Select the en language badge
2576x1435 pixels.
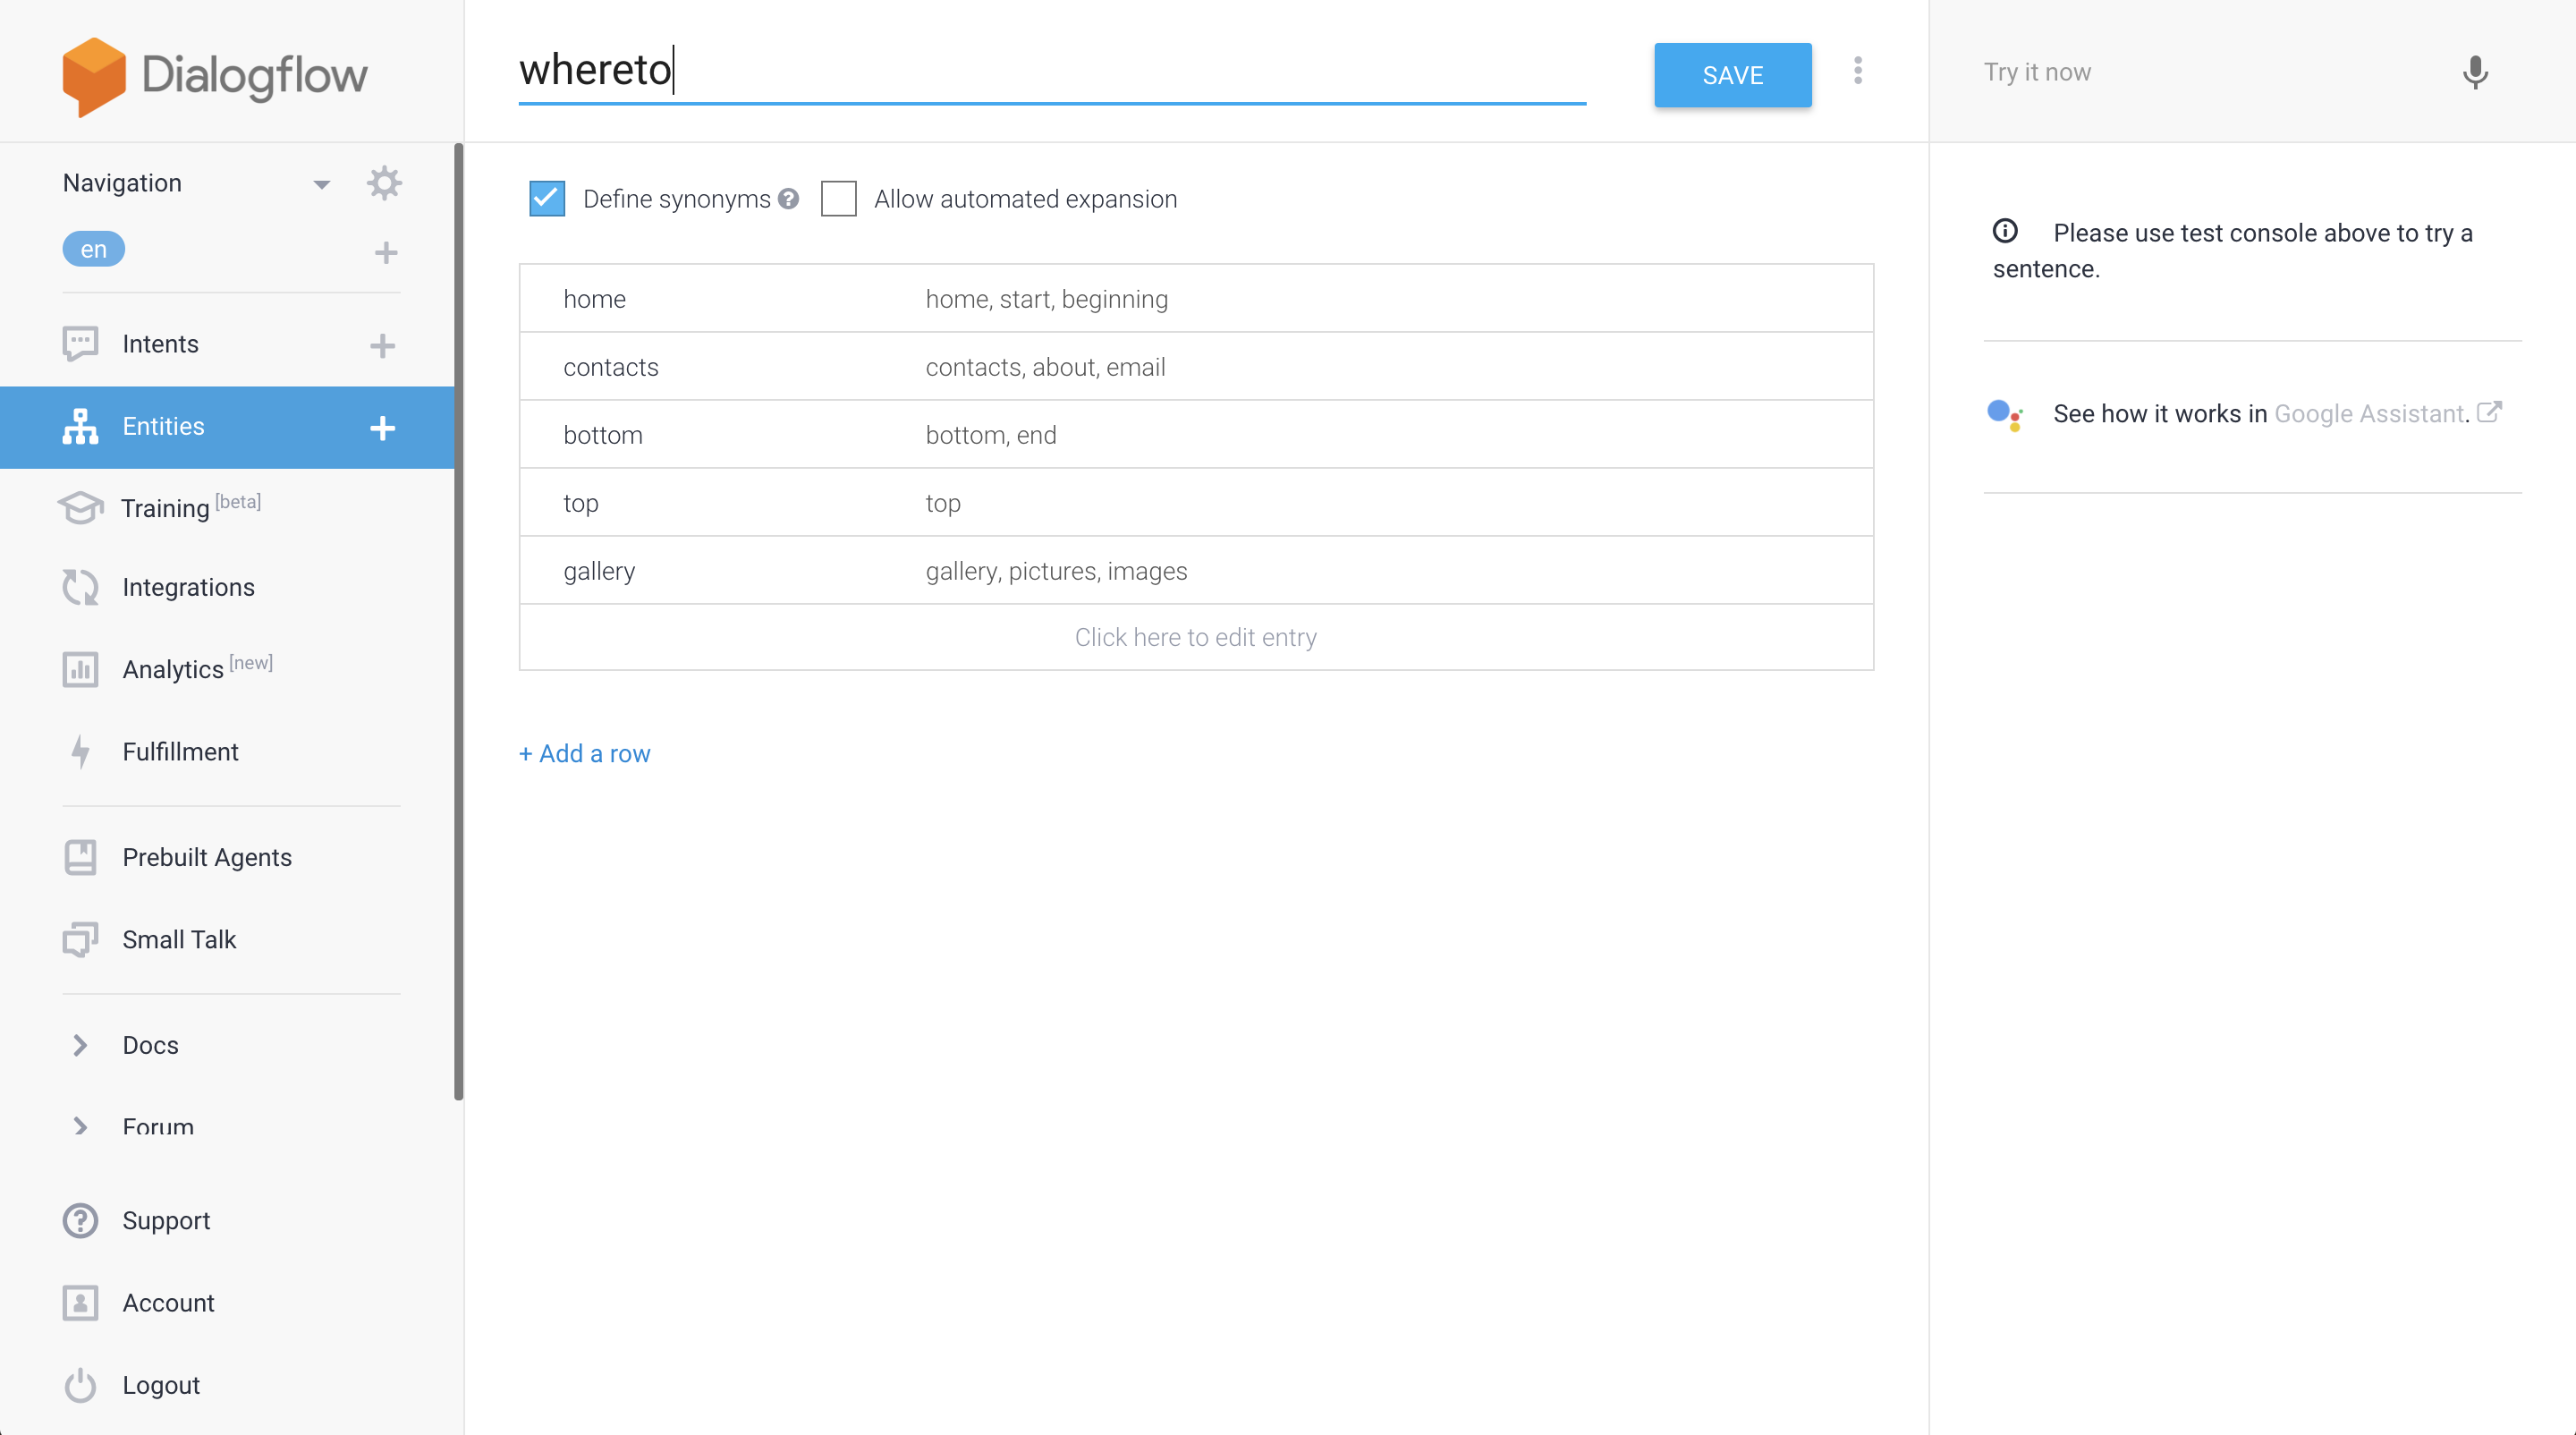tap(93, 249)
